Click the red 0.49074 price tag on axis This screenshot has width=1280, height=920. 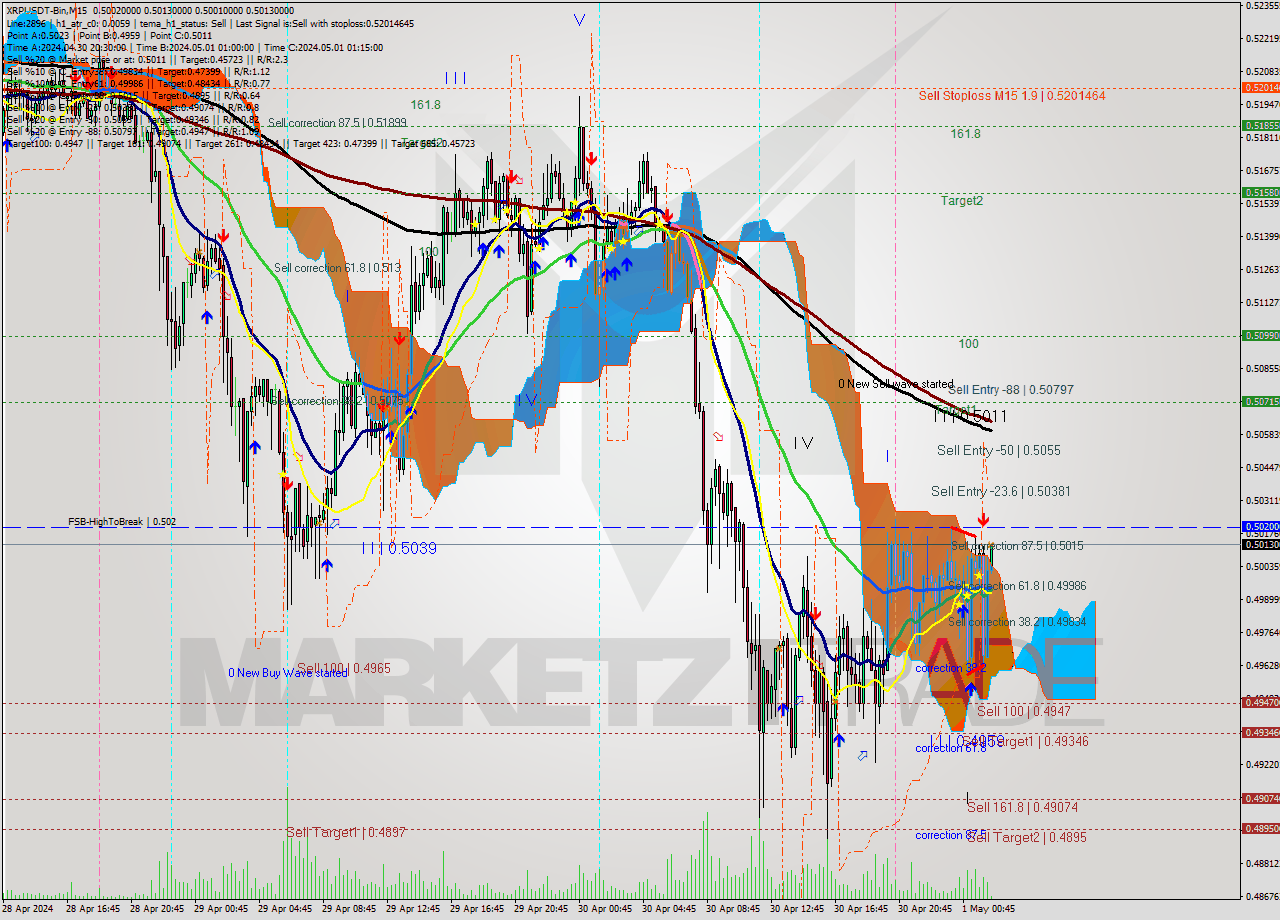click(1260, 799)
